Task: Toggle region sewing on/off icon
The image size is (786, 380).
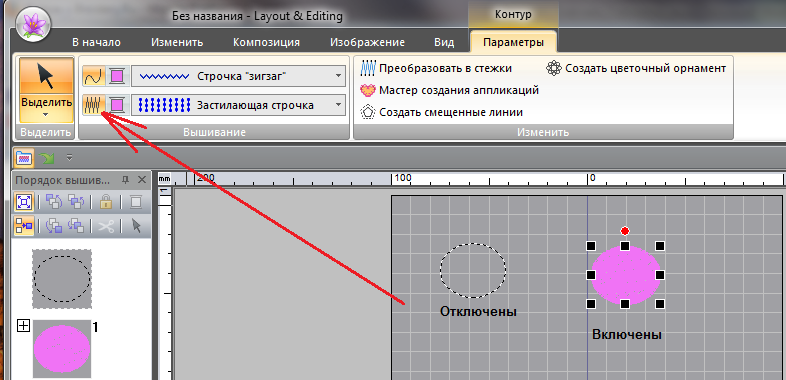Action: pos(93,105)
